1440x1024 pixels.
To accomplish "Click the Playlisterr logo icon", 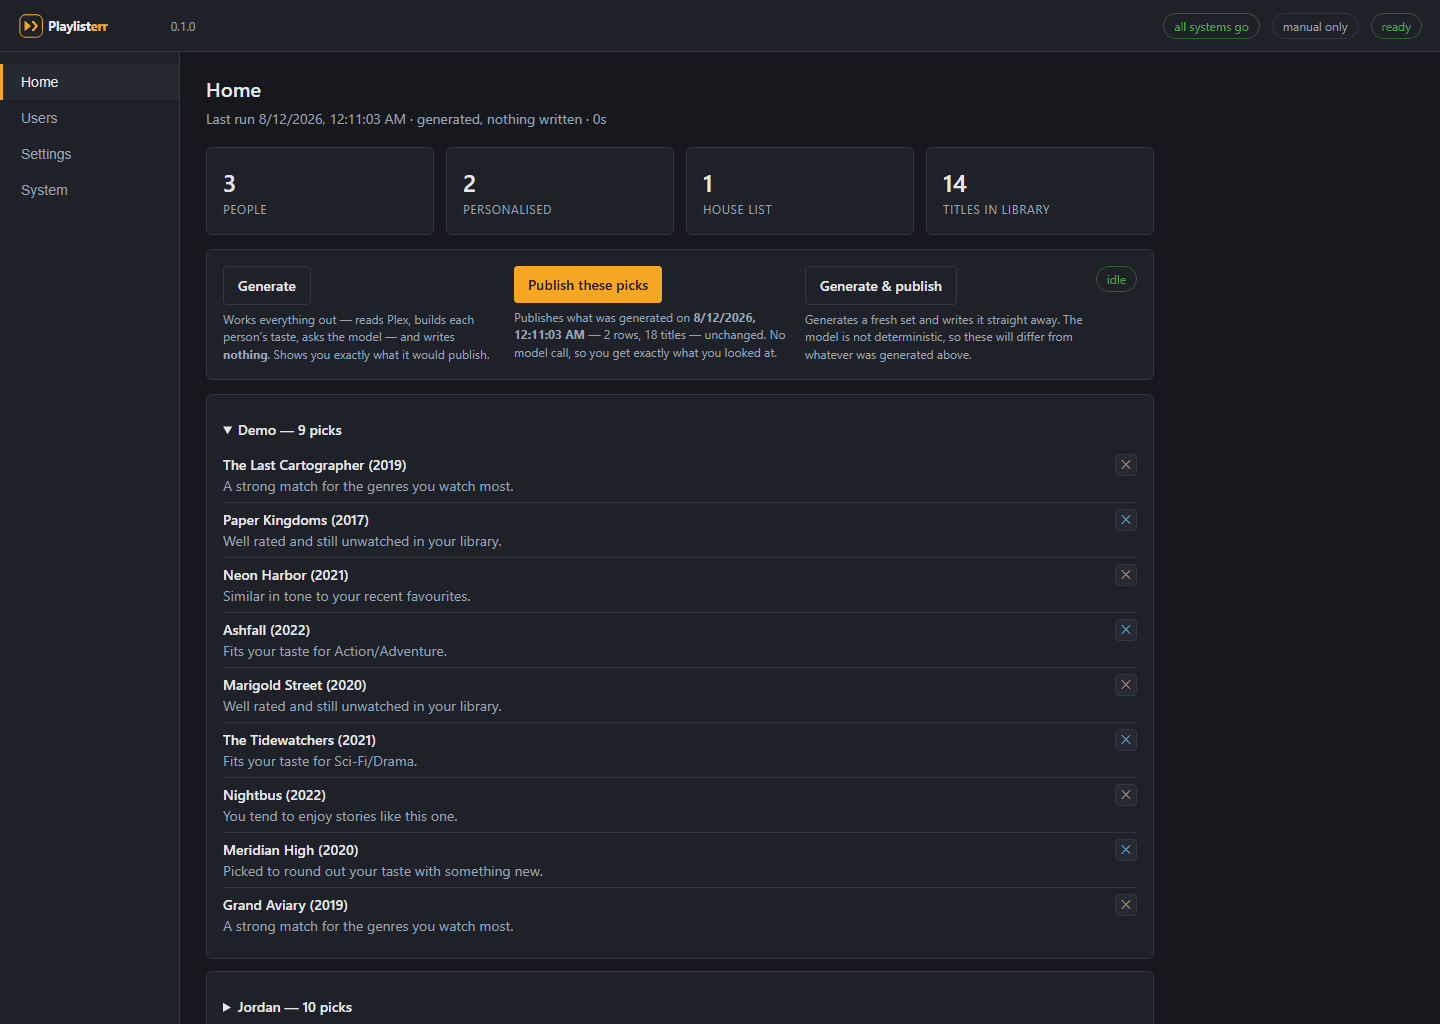I will point(31,26).
